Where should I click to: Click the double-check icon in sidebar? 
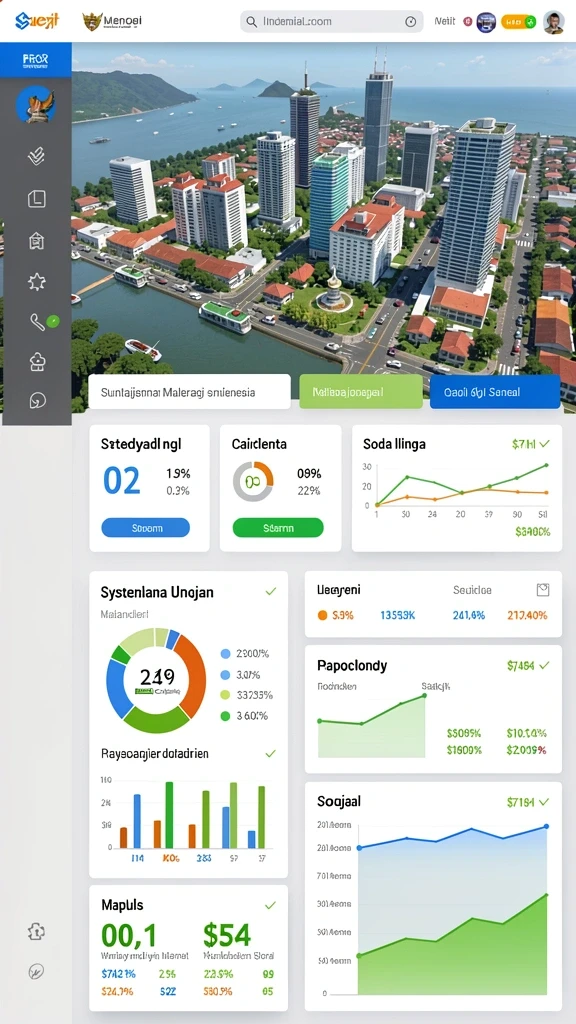coord(37,155)
